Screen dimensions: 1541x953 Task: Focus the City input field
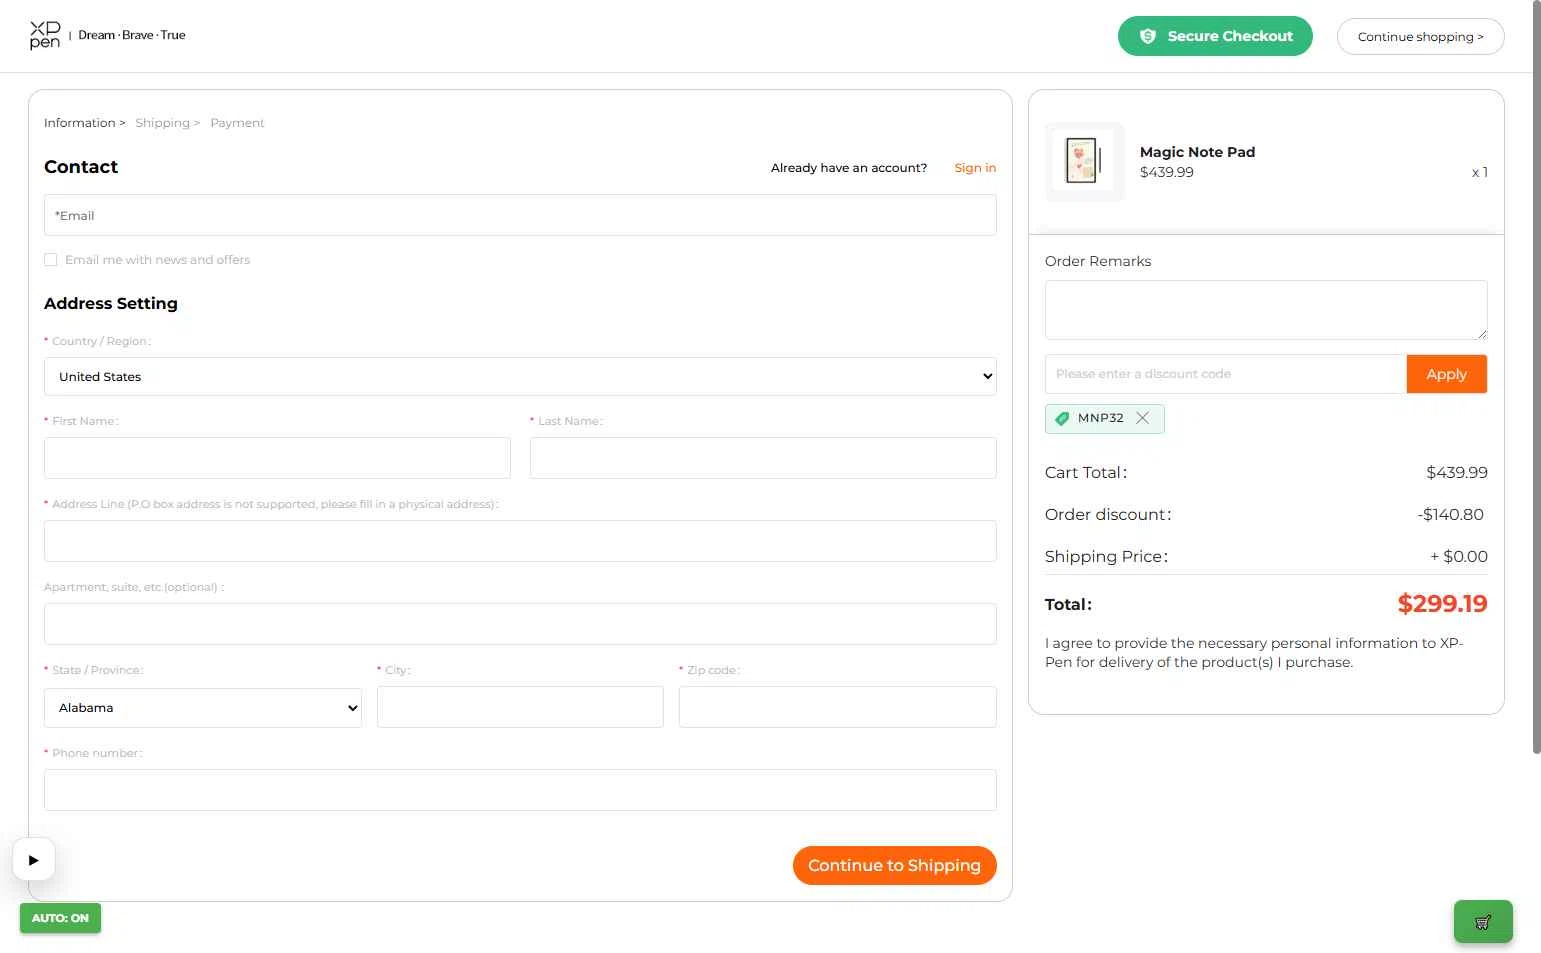[x=520, y=707]
